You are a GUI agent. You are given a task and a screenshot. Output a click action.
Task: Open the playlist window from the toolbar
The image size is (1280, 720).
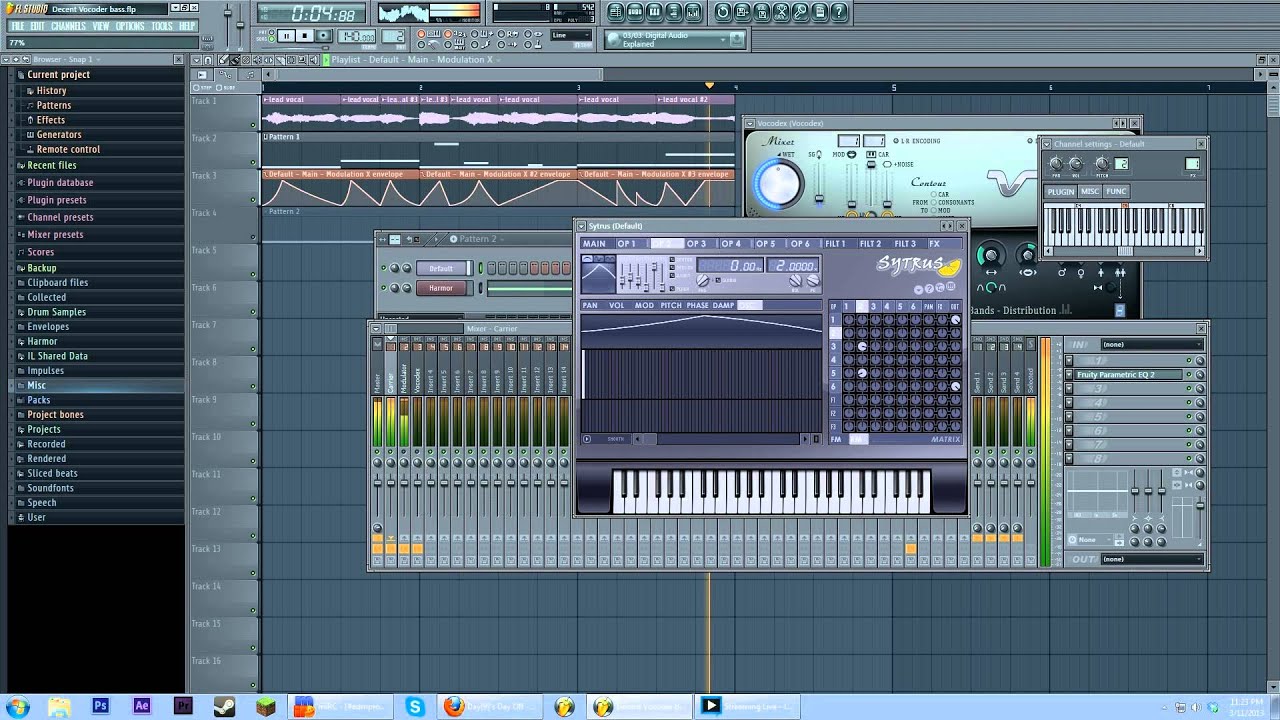pyautogui.click(x=616, y=12)
